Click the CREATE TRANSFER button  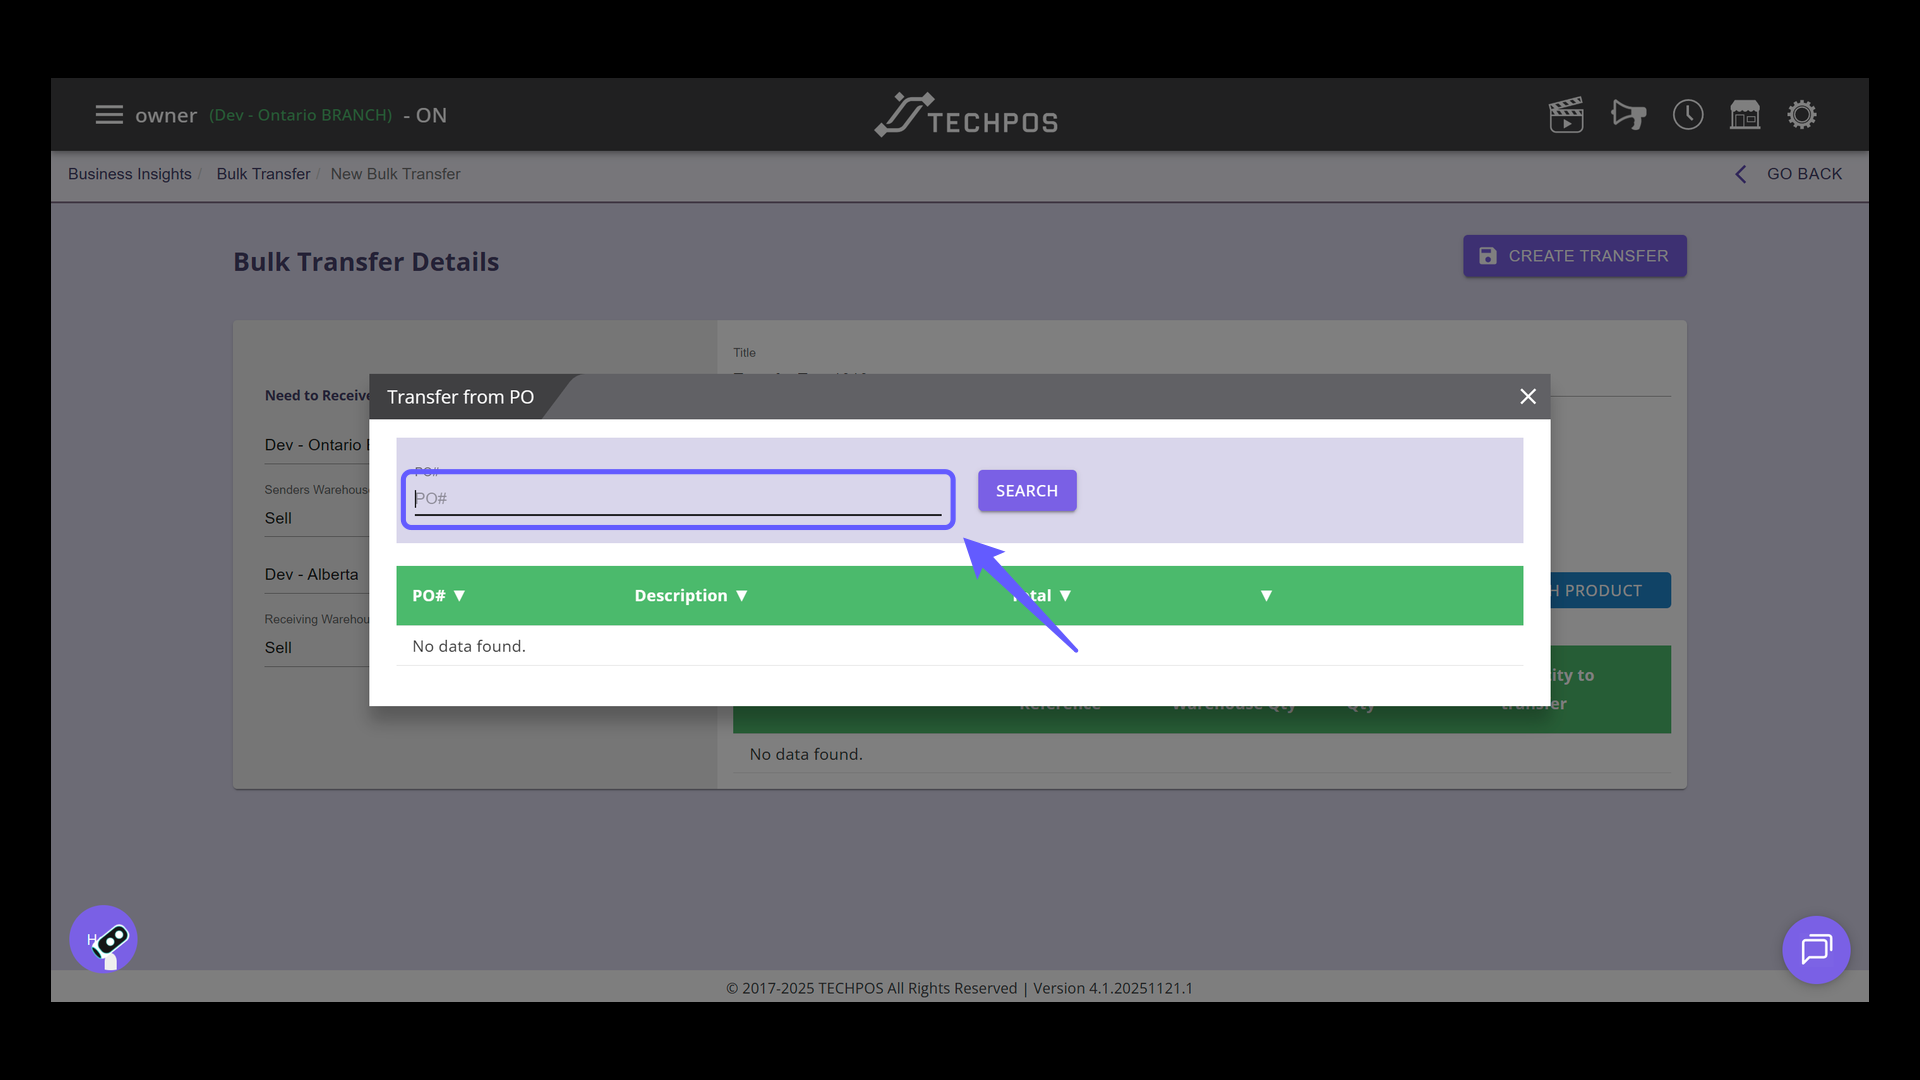pyautogui.click(x=1574, y=256)
